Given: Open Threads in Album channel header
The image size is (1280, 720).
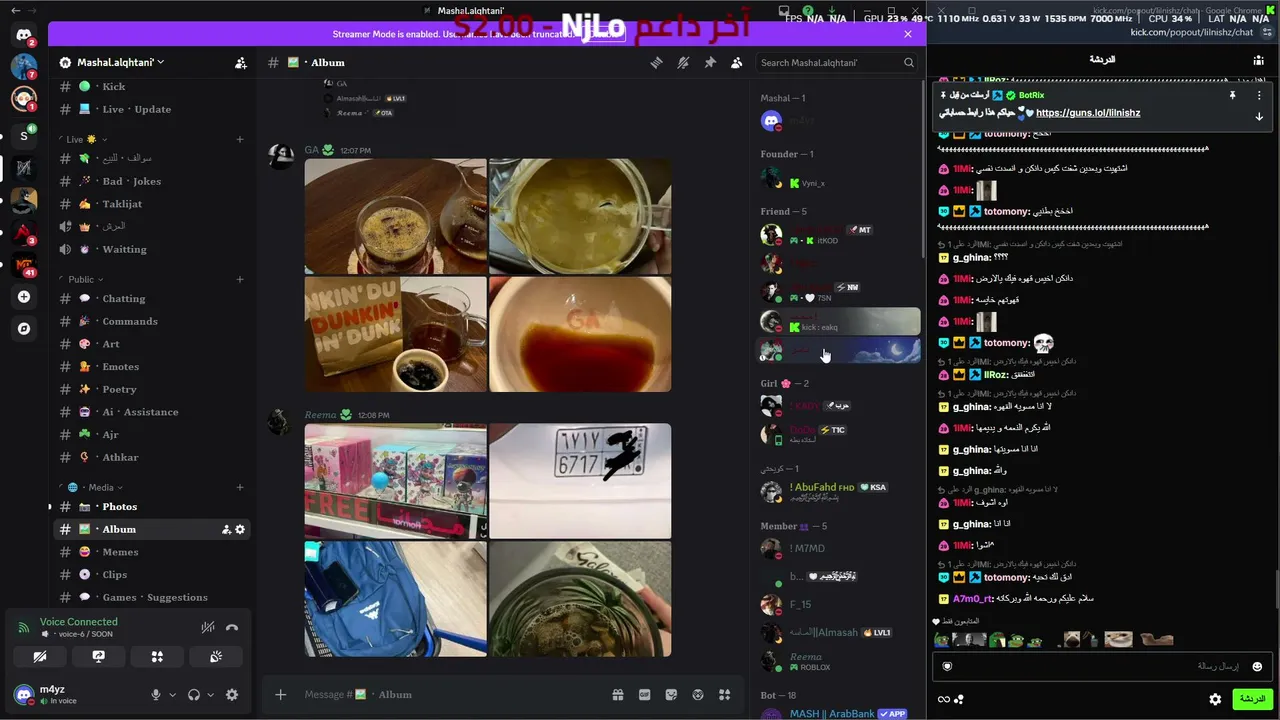Looking at the screenshot, I should pyautogui.click(x=656, y=63).
